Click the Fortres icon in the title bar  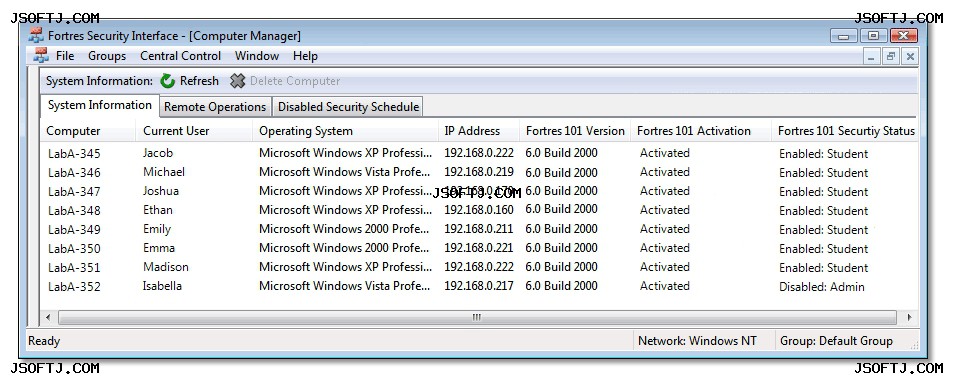click(36, 35)
